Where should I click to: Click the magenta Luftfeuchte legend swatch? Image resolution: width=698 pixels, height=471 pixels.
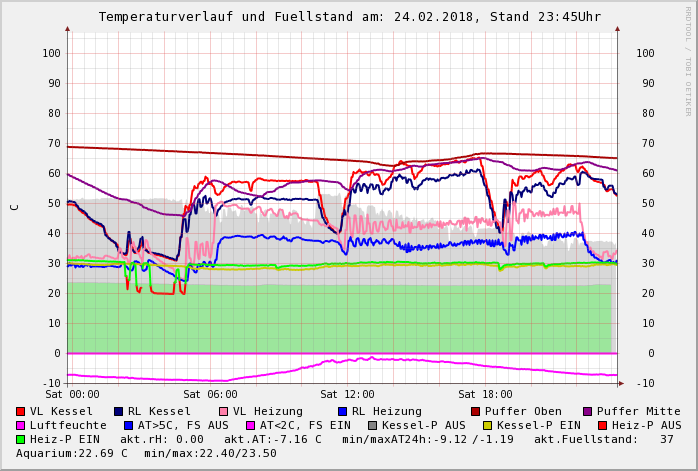[x=20, y=425]
